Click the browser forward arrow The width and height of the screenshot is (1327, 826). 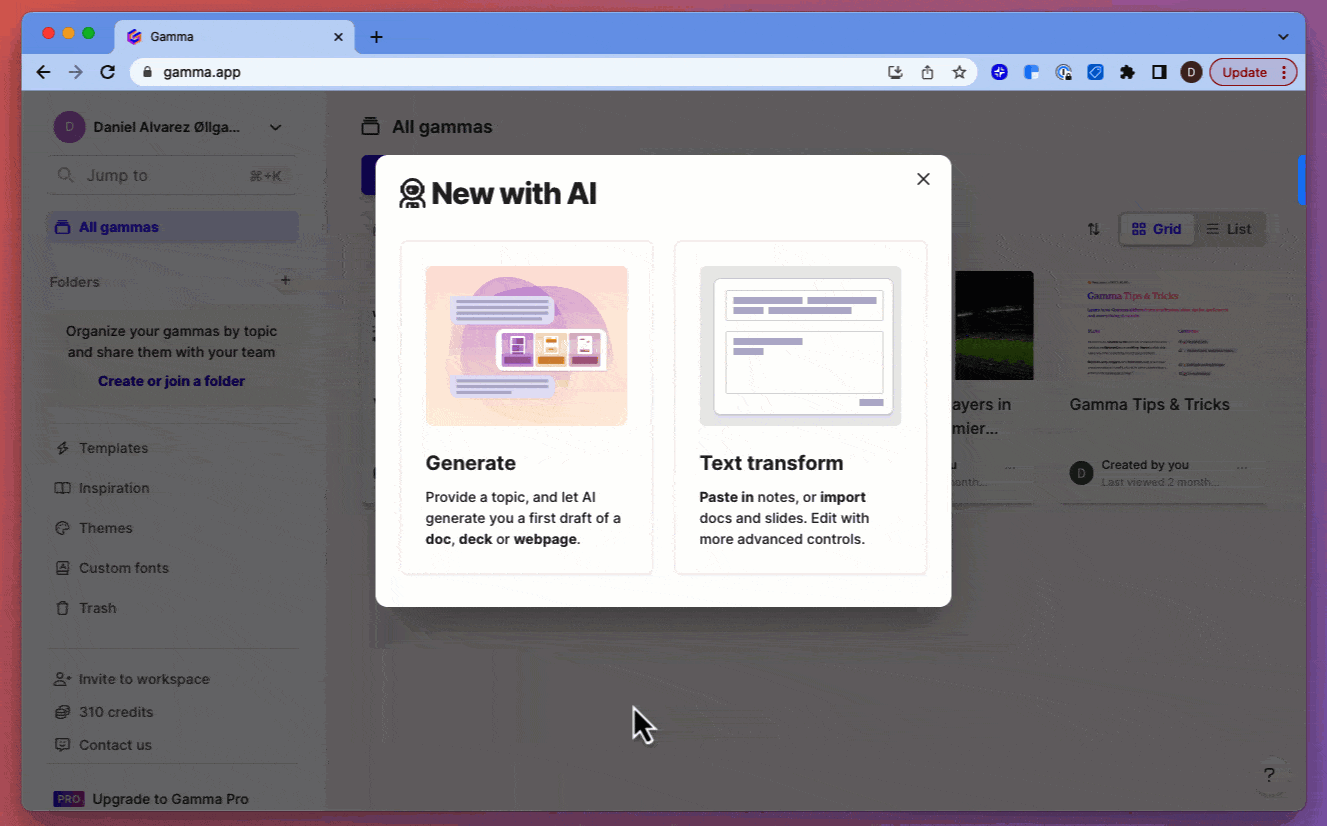pos(75,72)
